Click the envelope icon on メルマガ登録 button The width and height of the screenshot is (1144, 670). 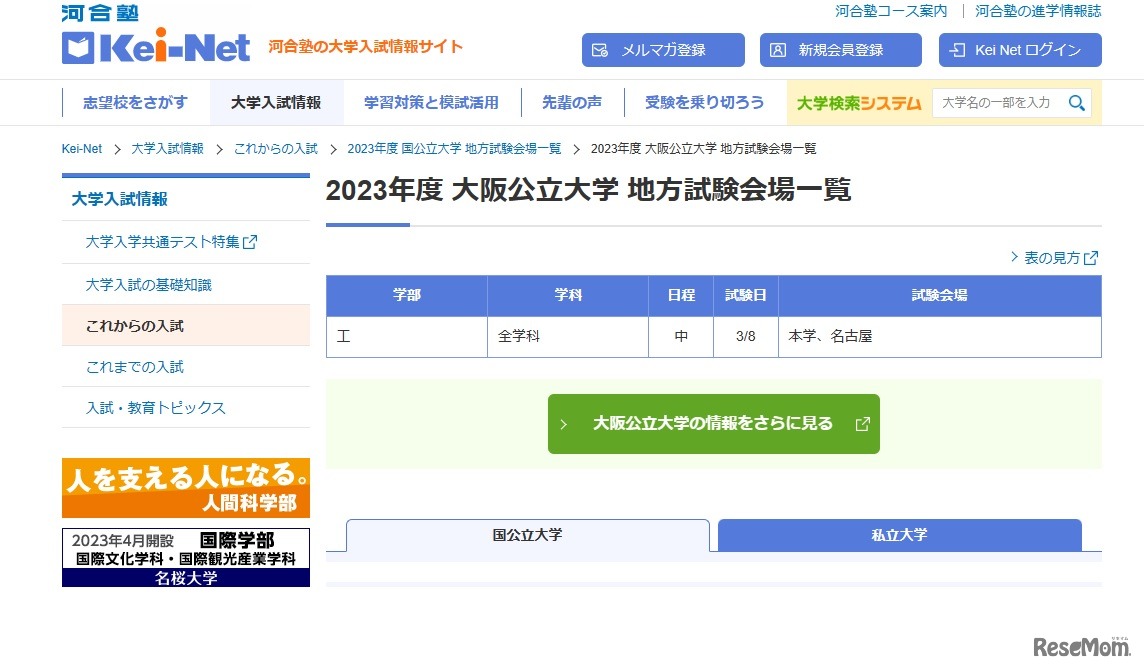coord(603,48)
